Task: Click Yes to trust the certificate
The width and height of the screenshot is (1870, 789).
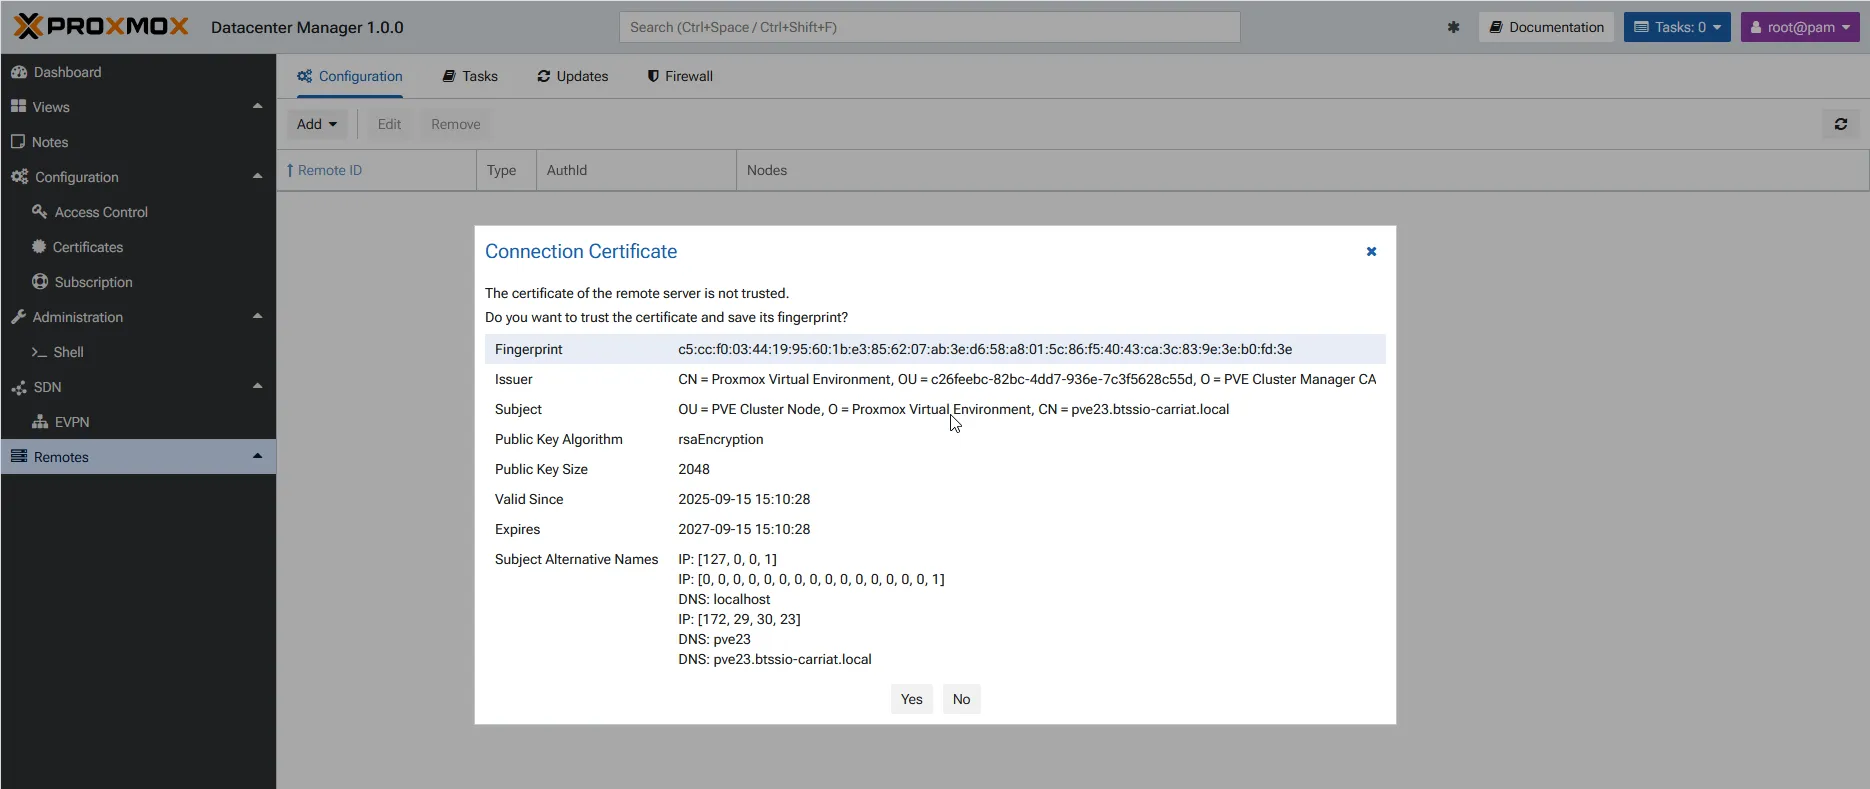Action: click(911, 699)
